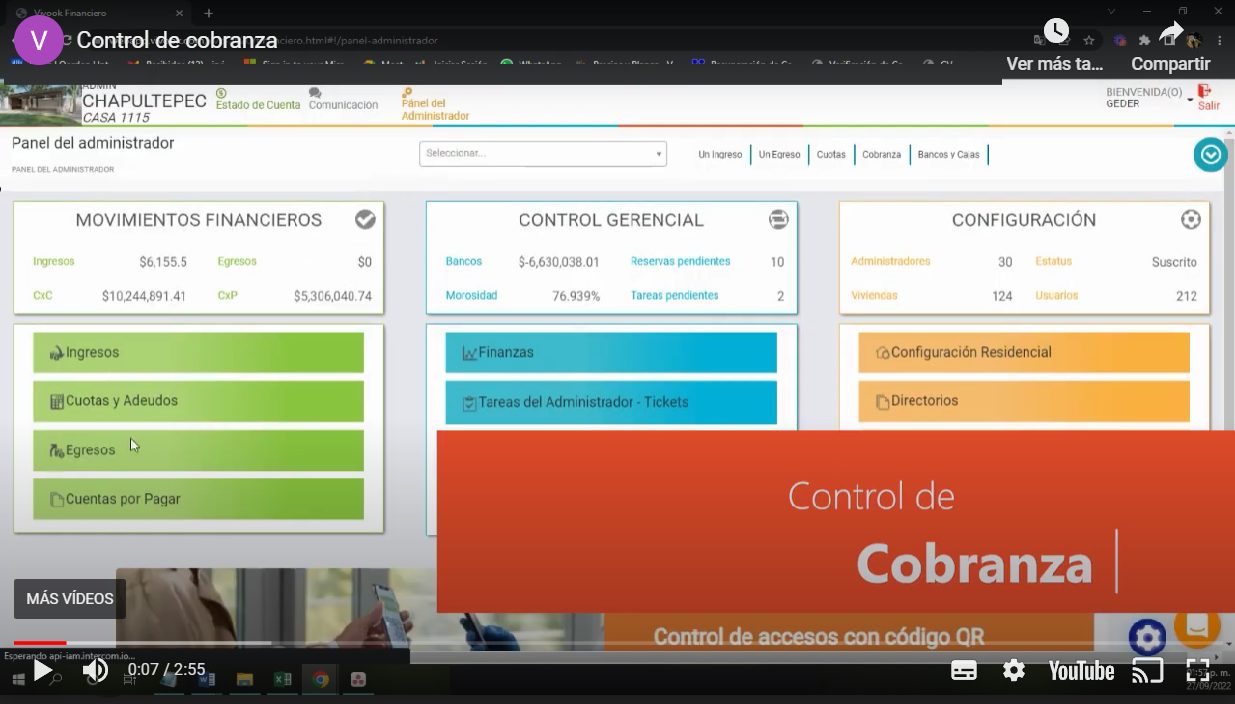The width and height of the screenshot is (1235, 704).
Task: Open Configuración Residencial button
Action: 1024,353
